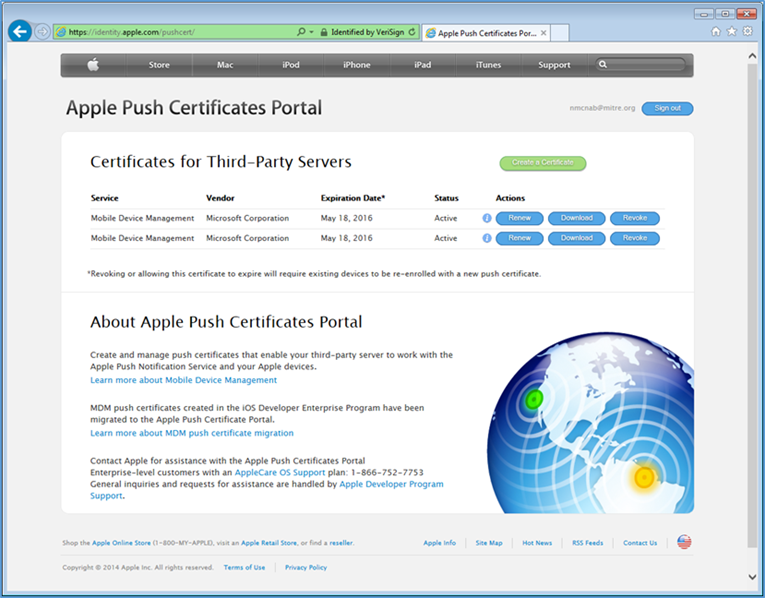Click the globe illustration image

[590, 422]
